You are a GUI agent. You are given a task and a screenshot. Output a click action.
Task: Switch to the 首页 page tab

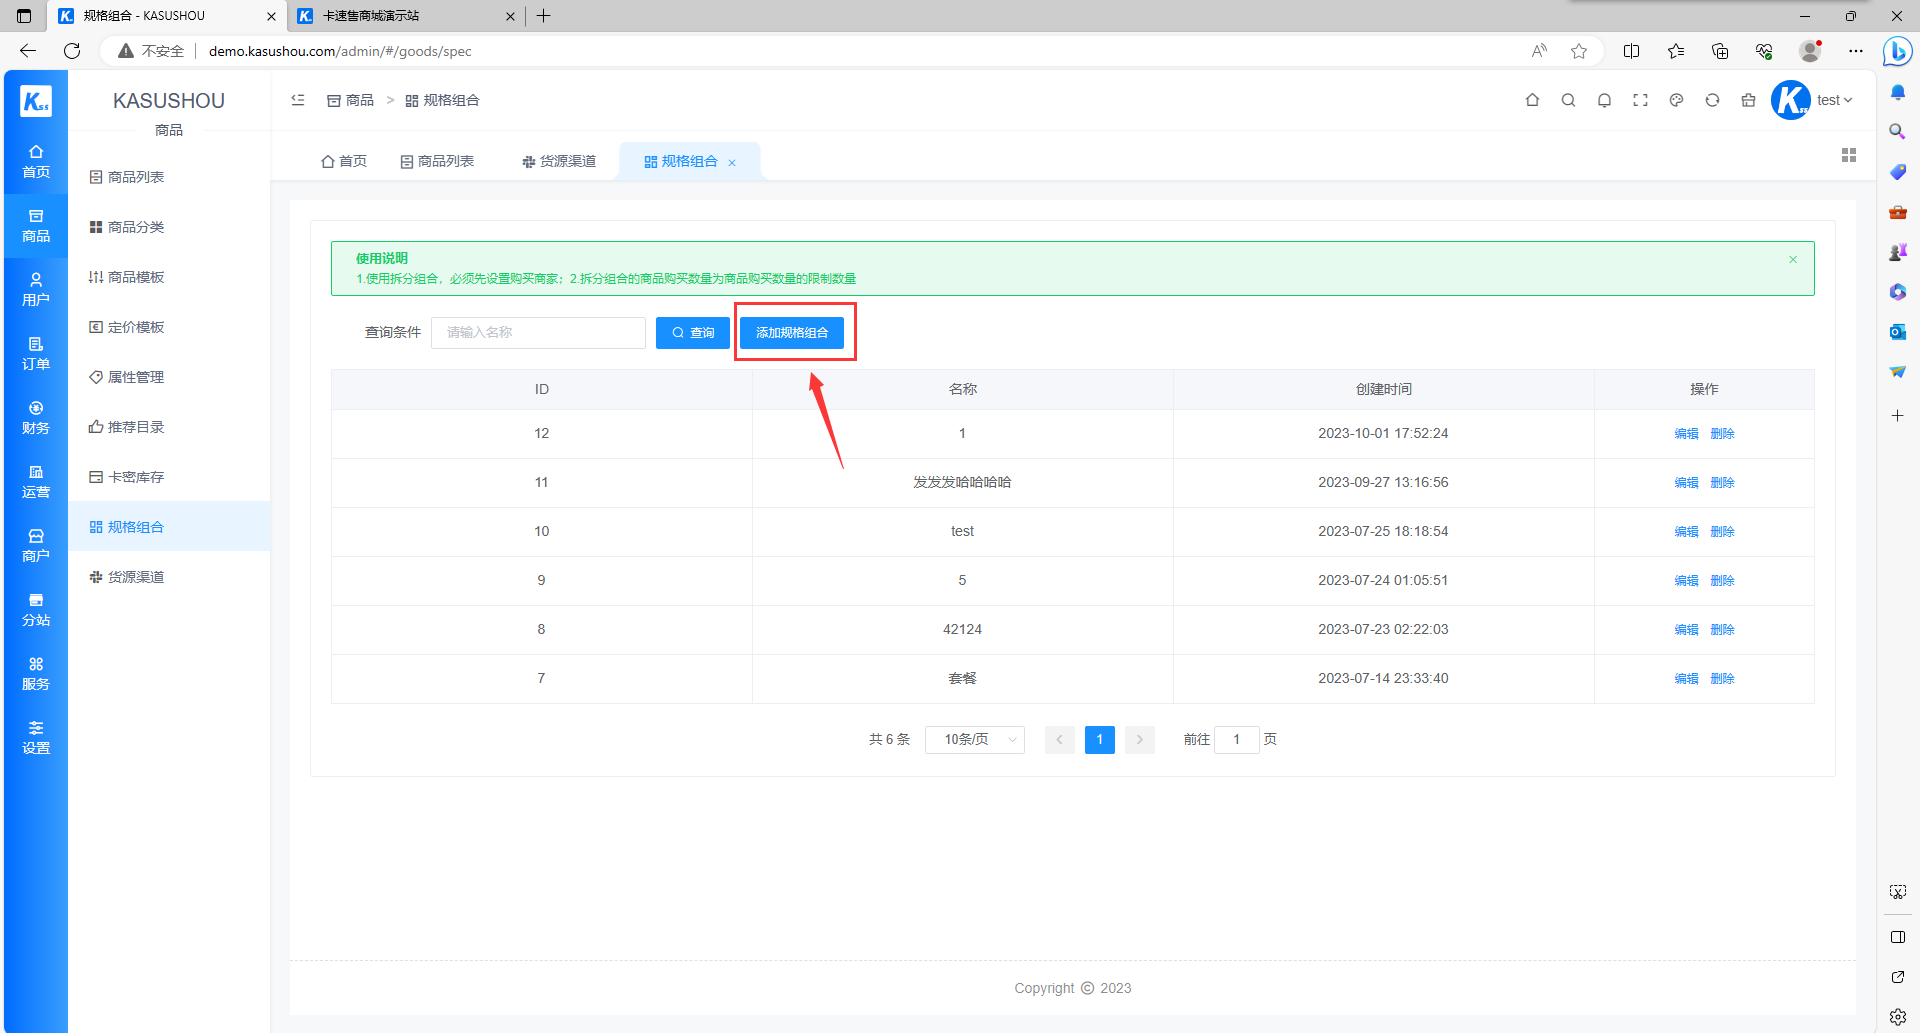pyautogui.click(x=344, y=161)
